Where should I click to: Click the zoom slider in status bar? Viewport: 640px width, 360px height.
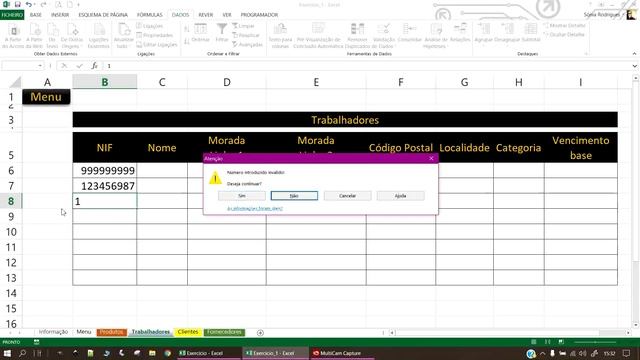[595, 342]
